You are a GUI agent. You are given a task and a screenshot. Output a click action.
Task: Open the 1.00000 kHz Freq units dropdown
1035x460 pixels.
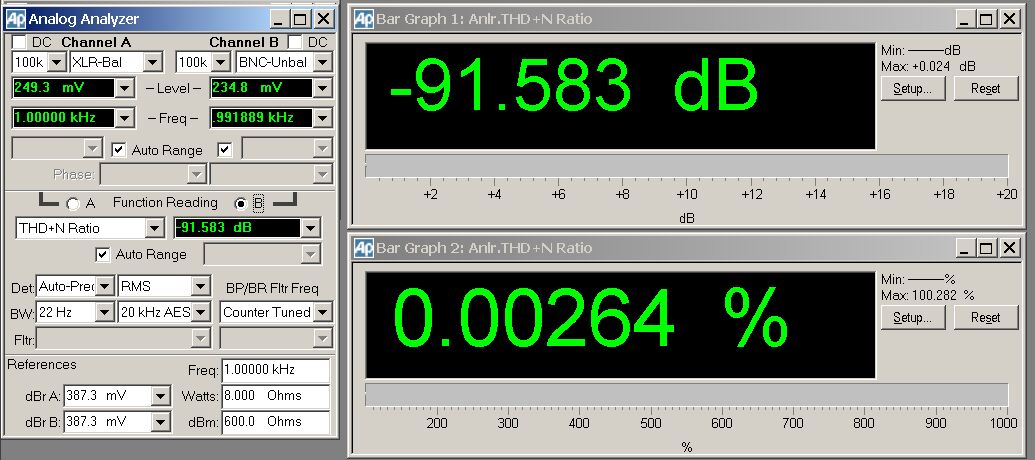[x=125, y=118]
